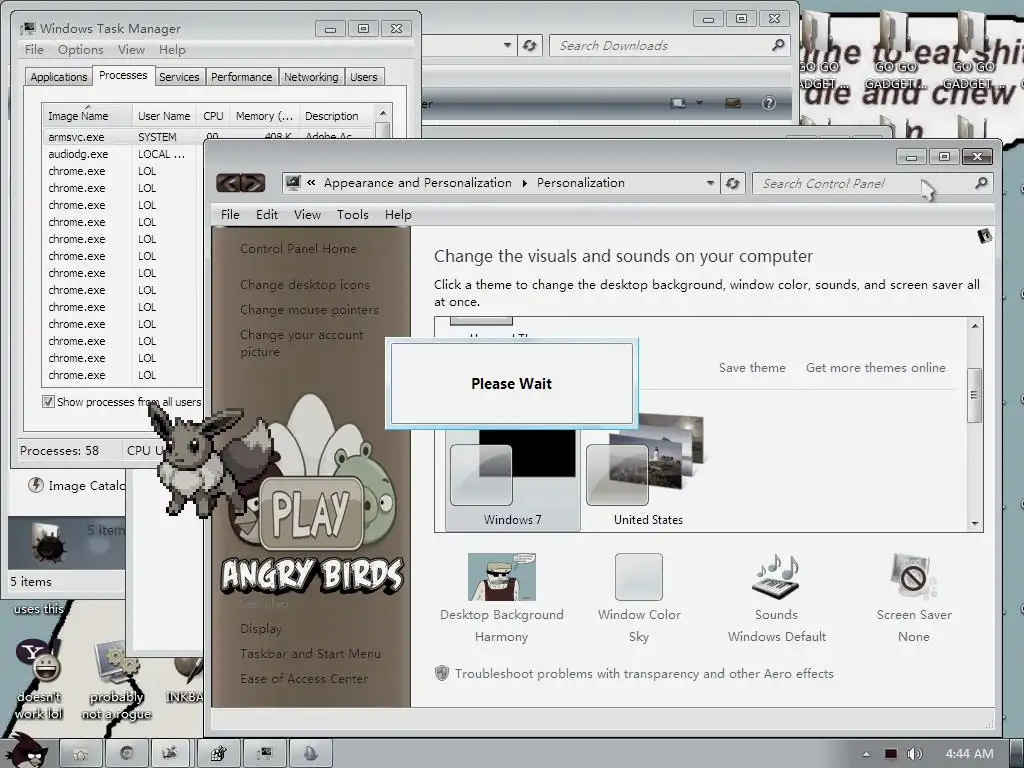Open Options menu in Task Manager
The height and width of the screenshot is (768, 1024).
click(80, 50)
